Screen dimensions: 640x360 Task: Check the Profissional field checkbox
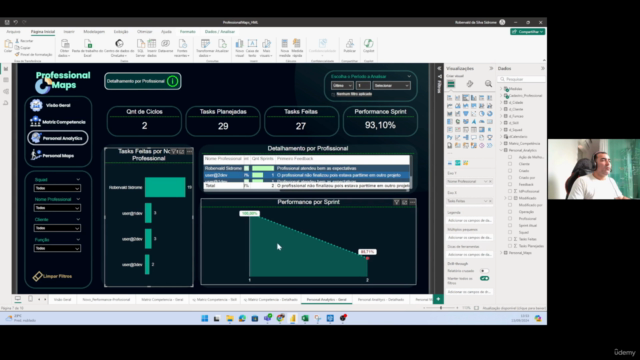[510, 218]
